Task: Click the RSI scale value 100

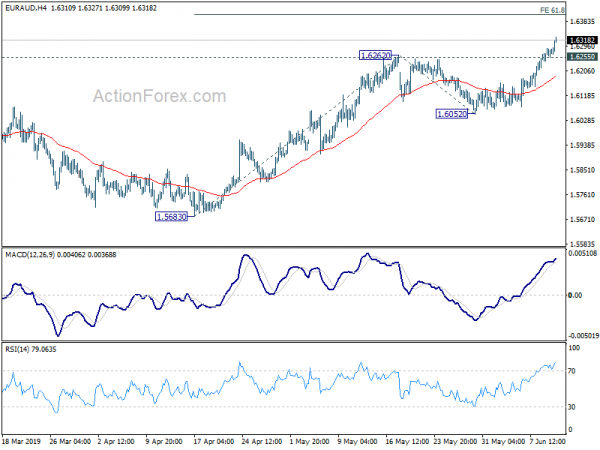Action: pos(574,348)
